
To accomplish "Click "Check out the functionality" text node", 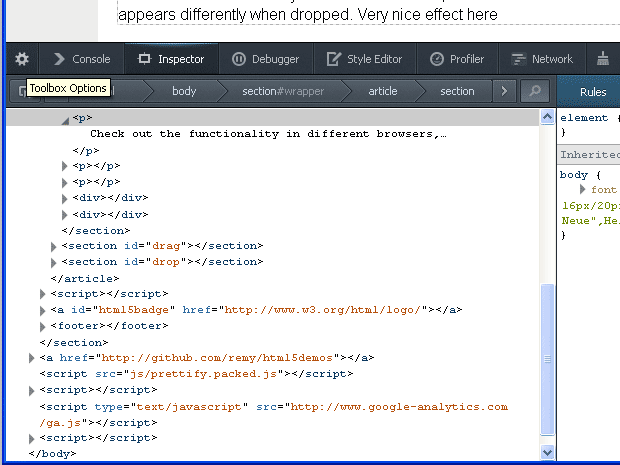I will pyautogui.click(x=268, y=134).
